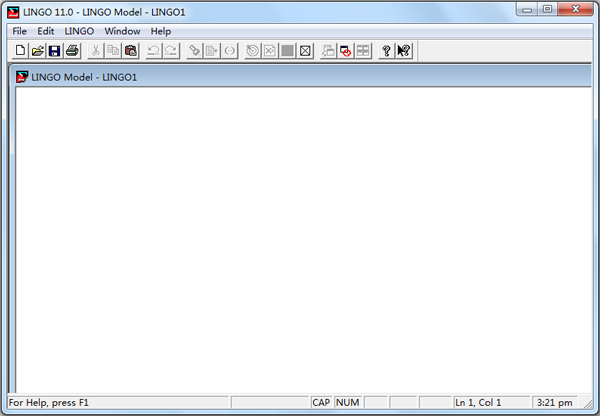Open the File menu
Image resolution: width=600 pixels, height=416 pixels.
point(20,31)
